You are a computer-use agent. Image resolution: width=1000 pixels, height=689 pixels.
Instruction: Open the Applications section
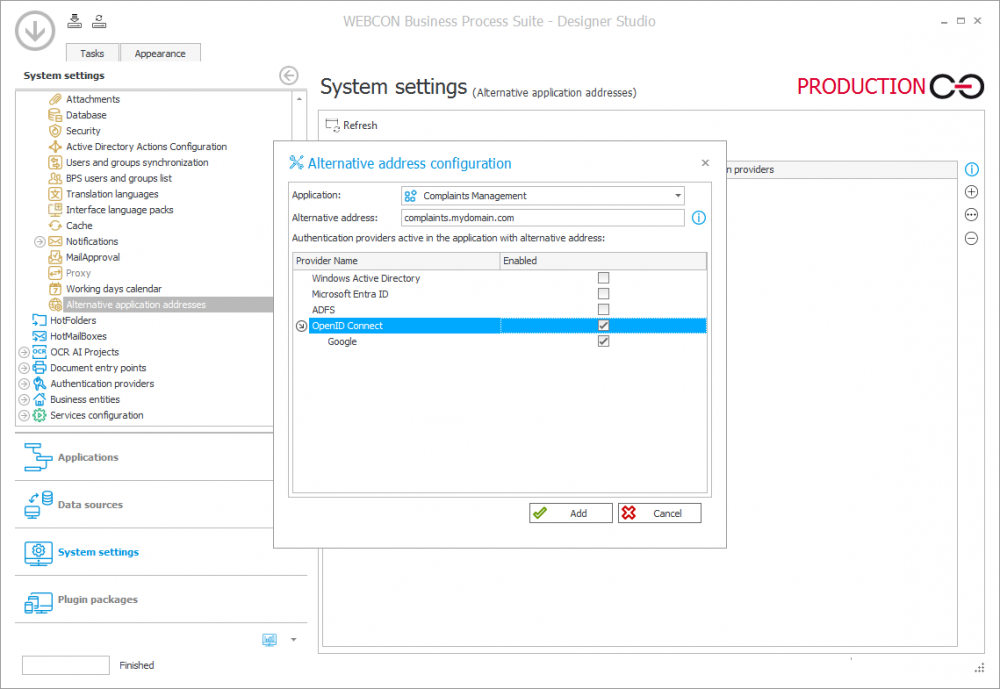pos(161,457)
